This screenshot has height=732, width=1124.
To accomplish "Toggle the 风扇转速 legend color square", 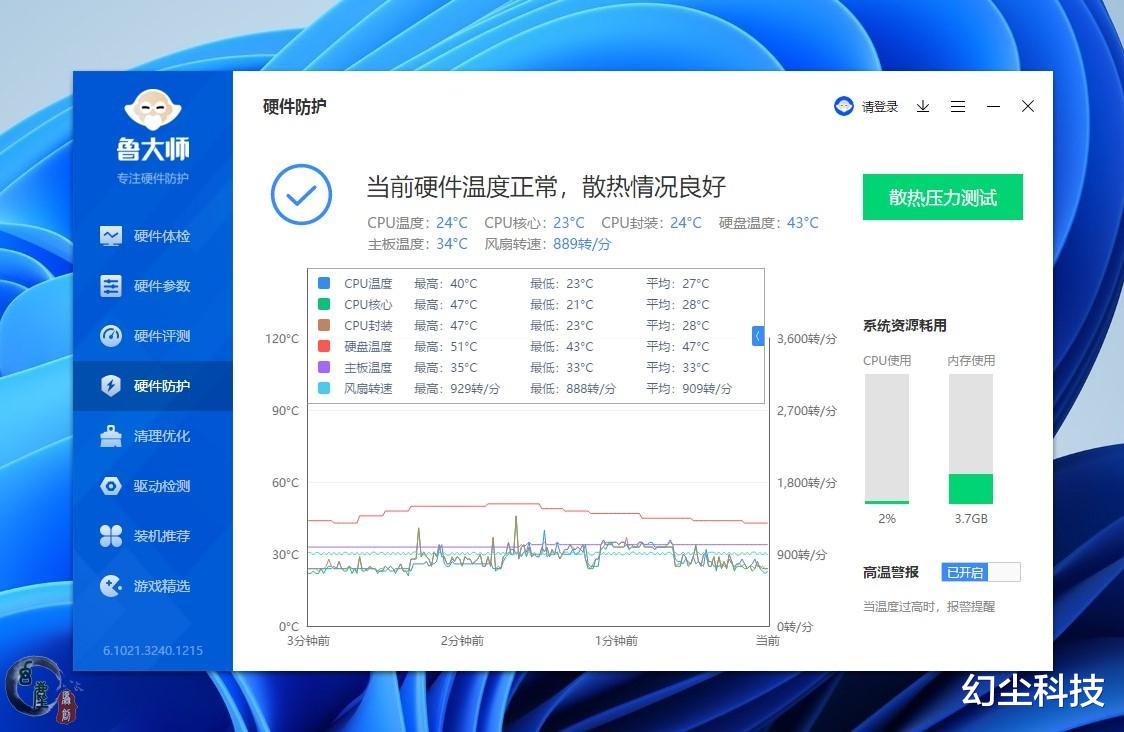I will (324, 388).
